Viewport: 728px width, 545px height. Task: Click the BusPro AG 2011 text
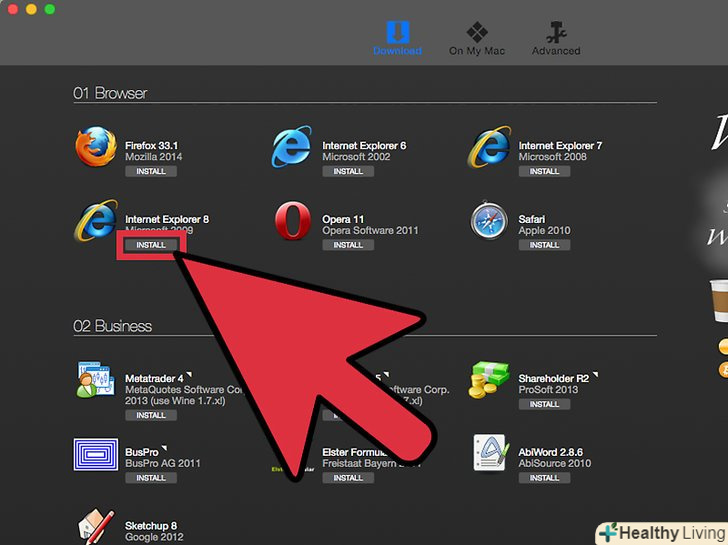click(162, 463)
